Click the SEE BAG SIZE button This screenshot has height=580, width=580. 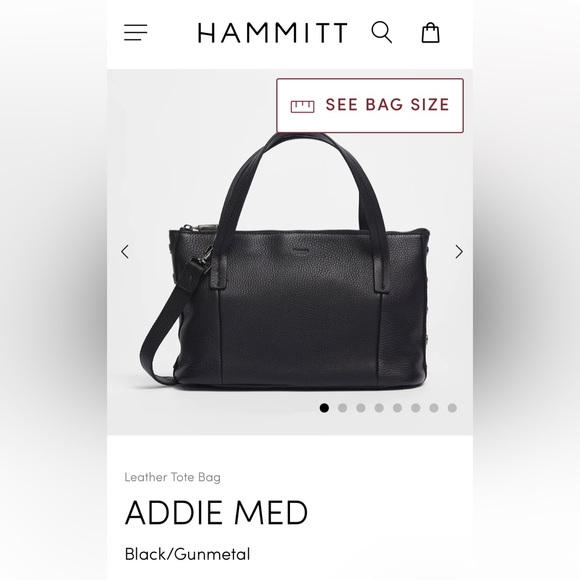click(370, 105)
